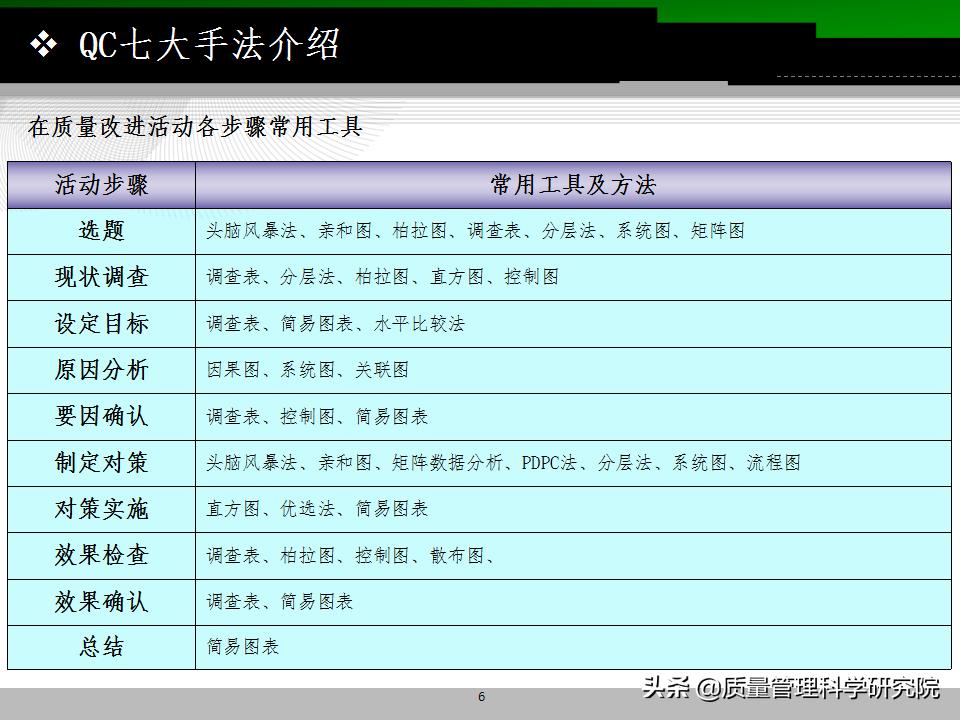The image size is (960, 720).
Task: Click the slide title 'QC七大手法介绍'
Action: point(209,44)
